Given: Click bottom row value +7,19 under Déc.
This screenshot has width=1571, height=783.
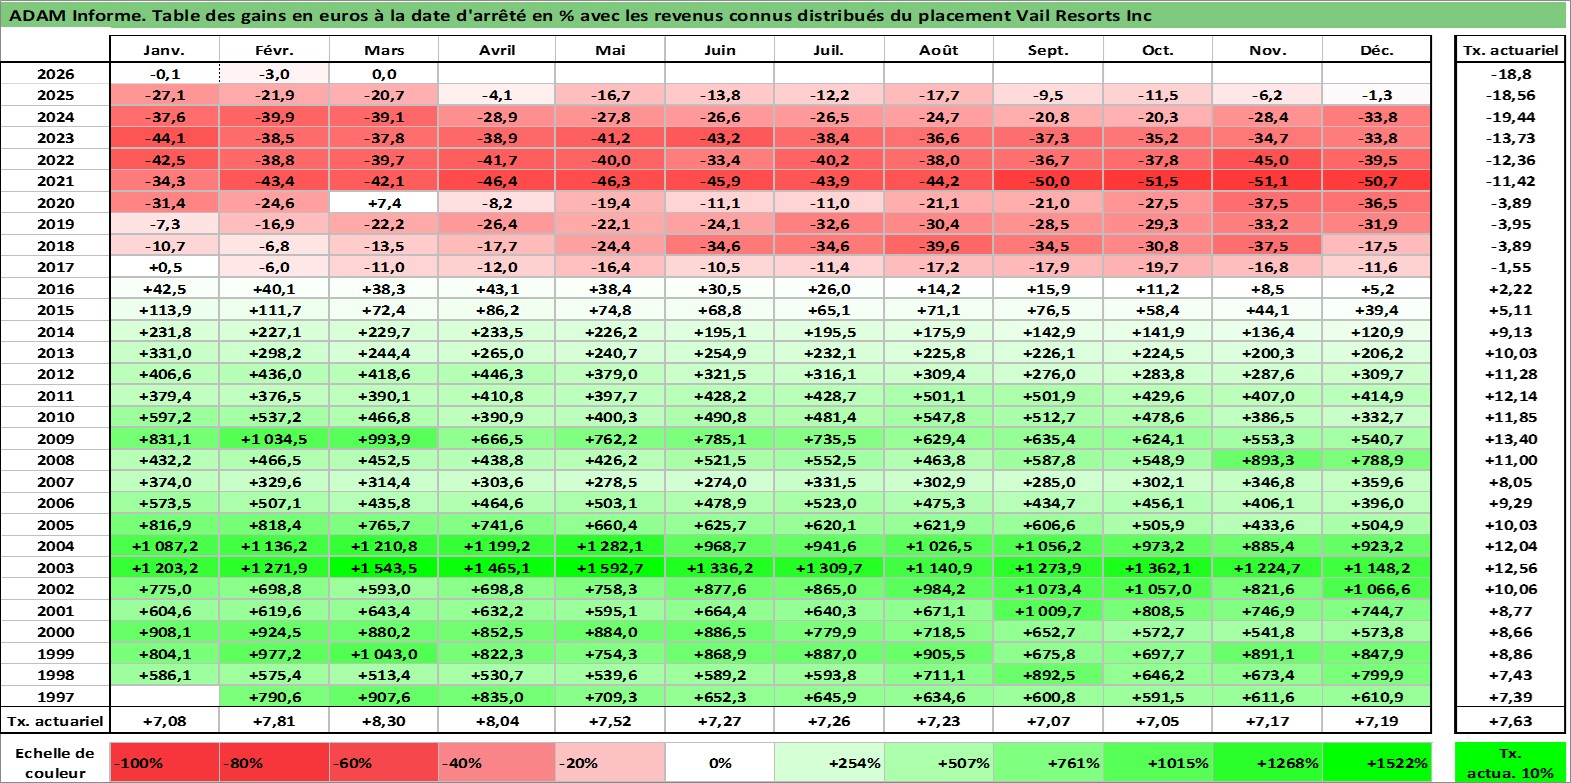Looking at the screenshot, I should point(1377,721).
